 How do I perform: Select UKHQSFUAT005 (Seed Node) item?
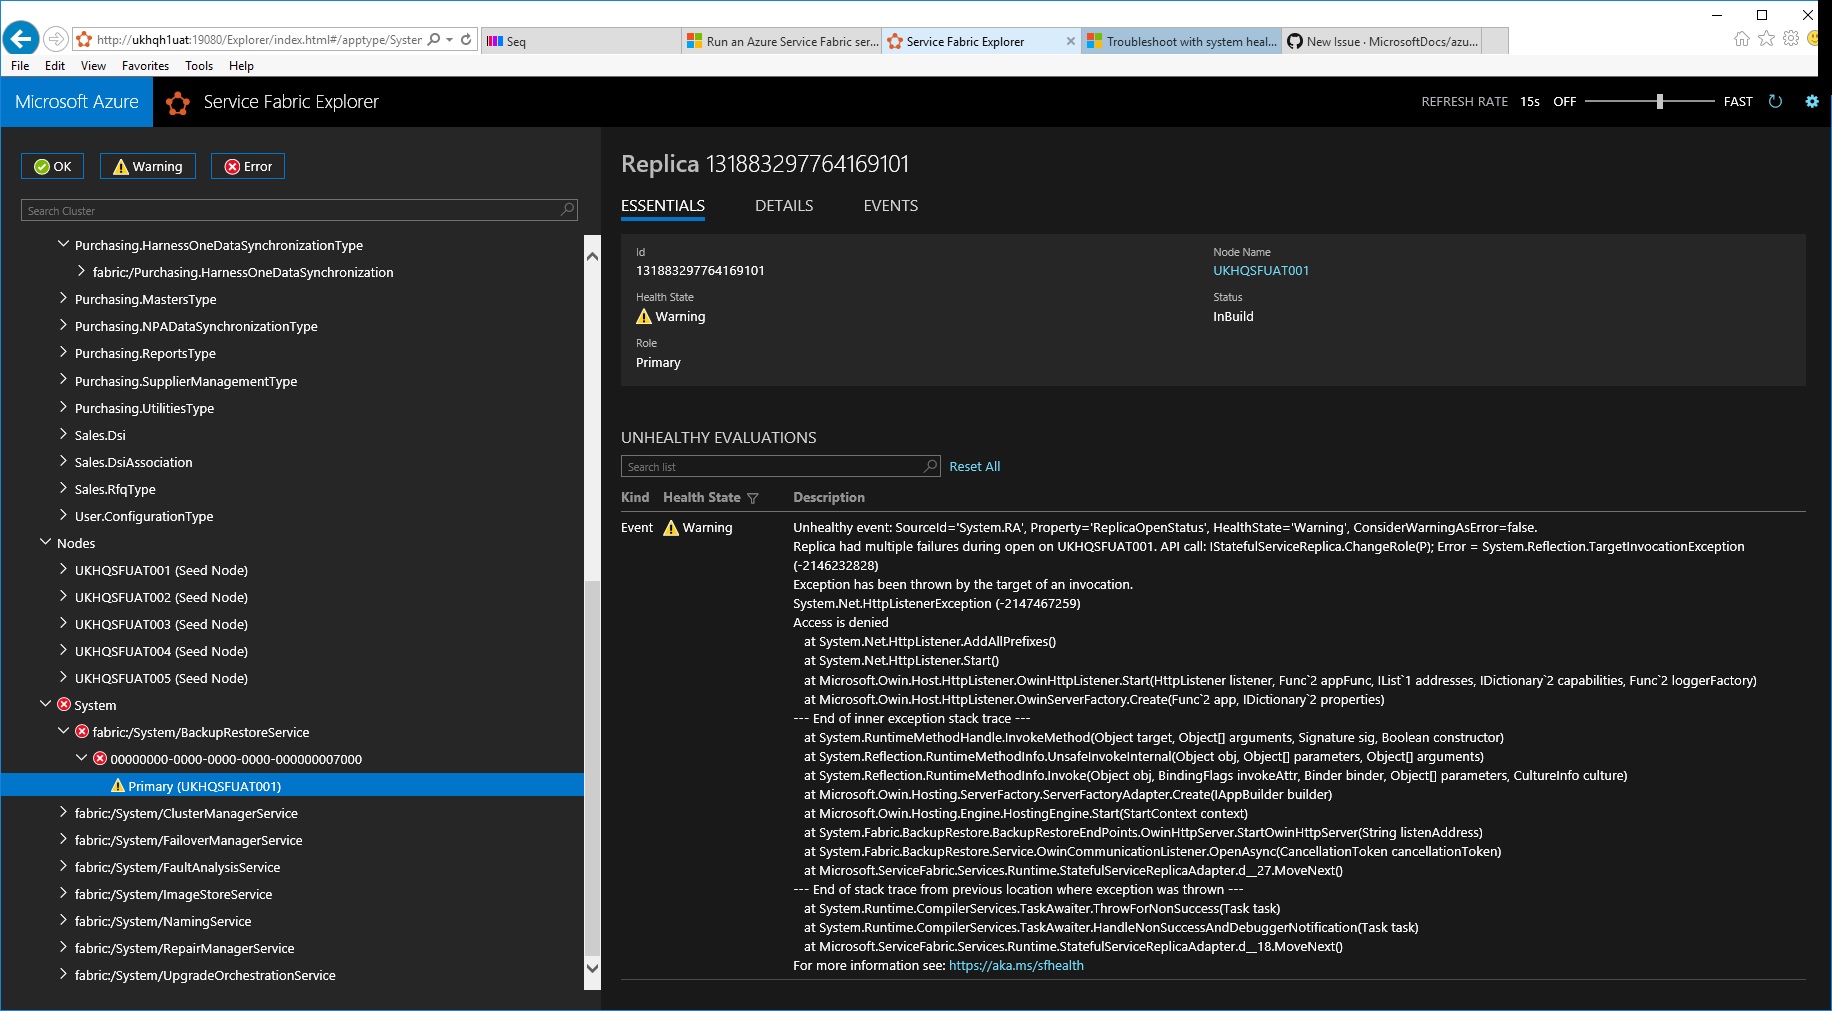click(x=161, y=678)
